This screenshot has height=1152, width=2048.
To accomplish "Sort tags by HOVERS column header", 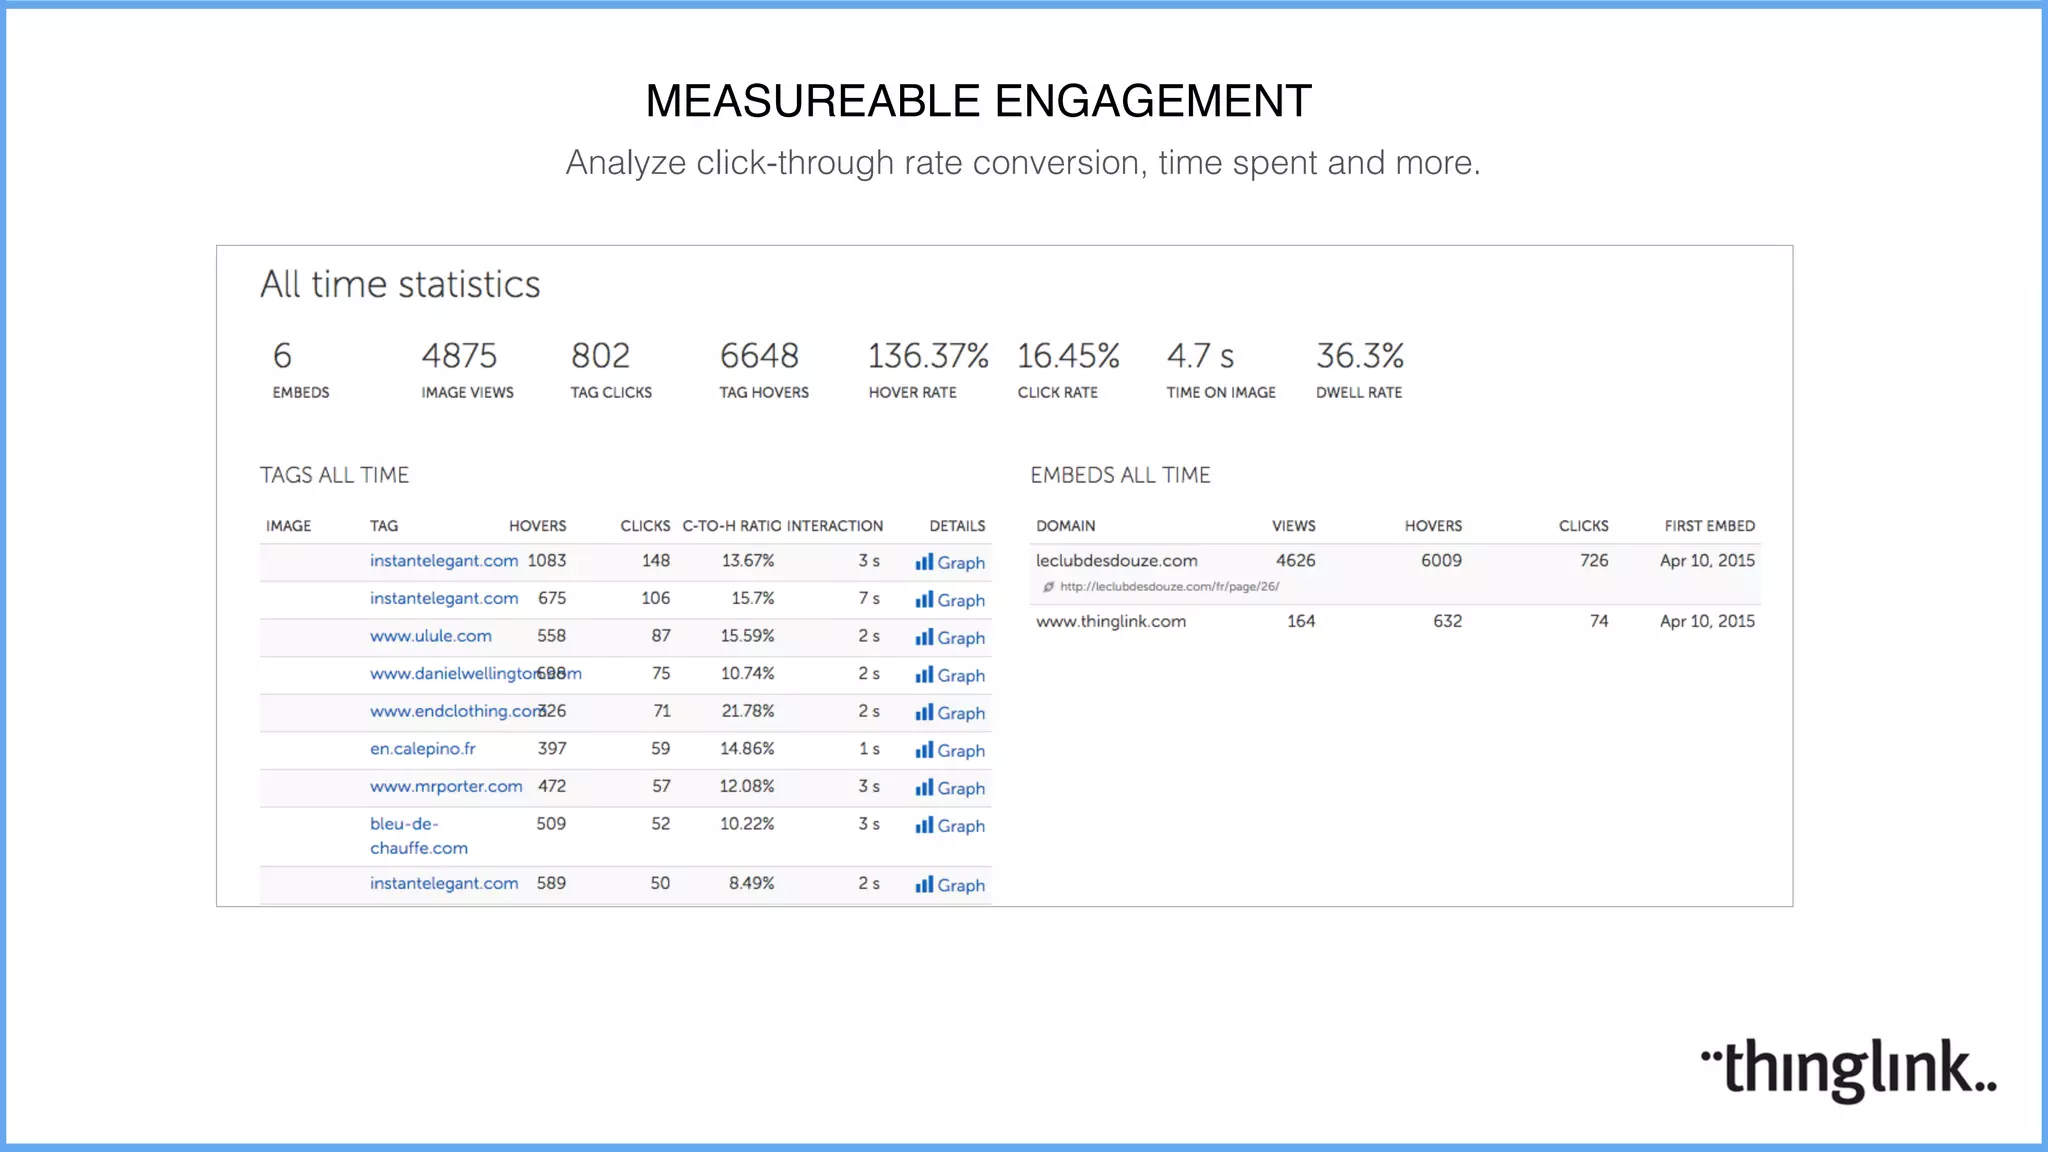I will (x=537, y=526).
